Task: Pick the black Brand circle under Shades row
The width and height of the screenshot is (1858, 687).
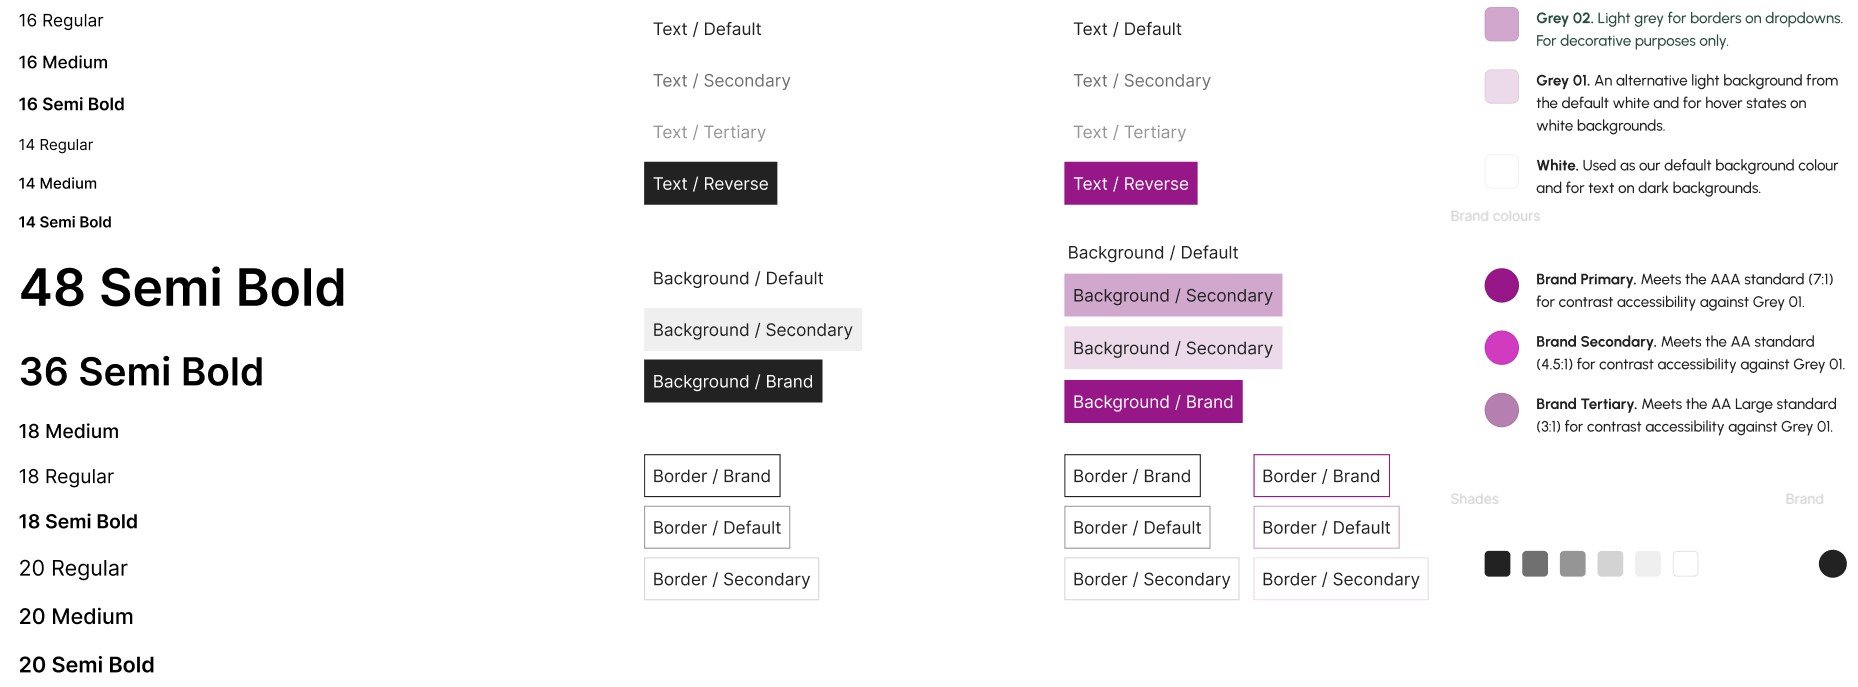Action: coord(1832,564)
